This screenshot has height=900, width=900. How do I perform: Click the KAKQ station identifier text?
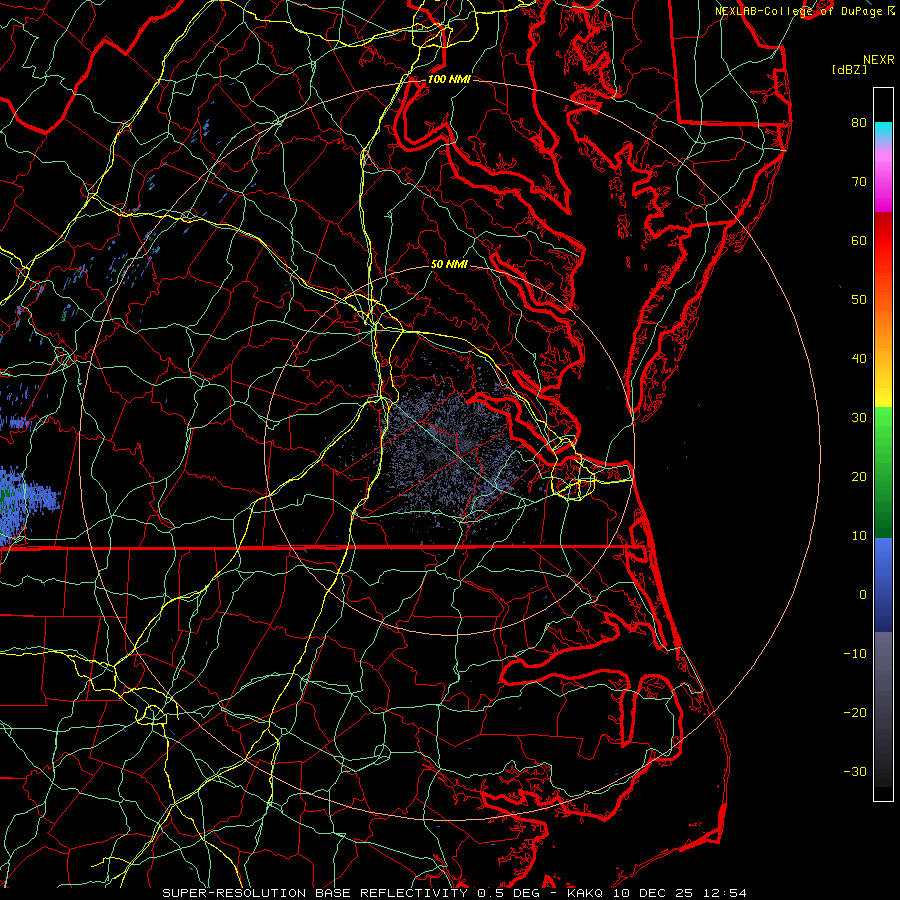tap(585, 893)
